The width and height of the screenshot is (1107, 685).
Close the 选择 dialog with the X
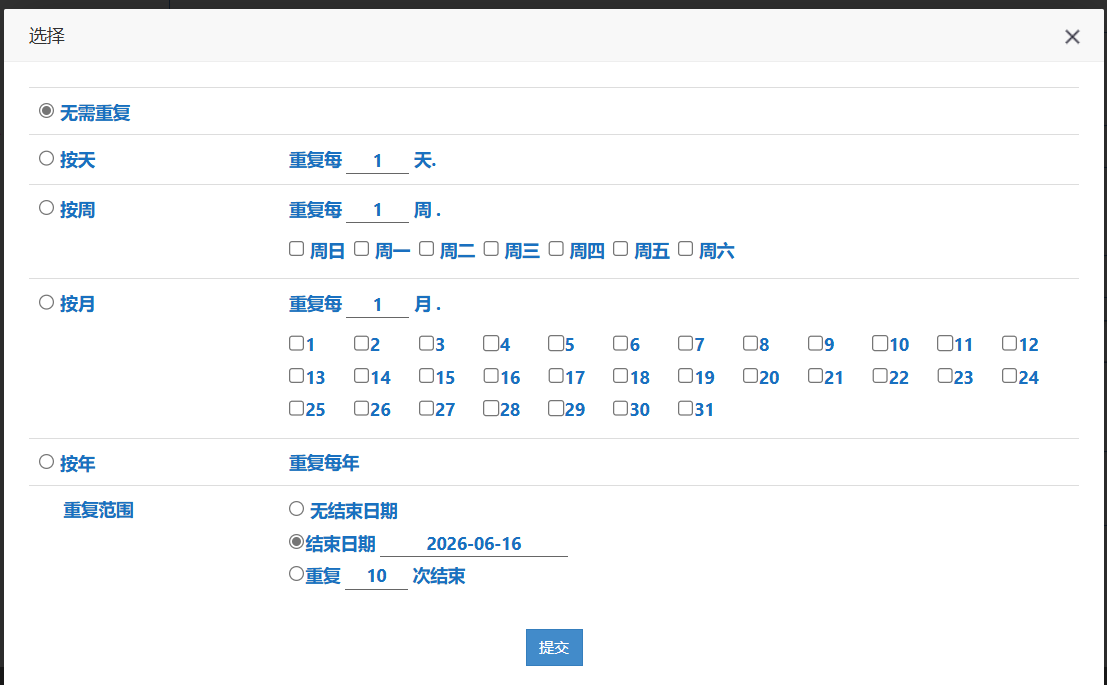[1072, 37]
